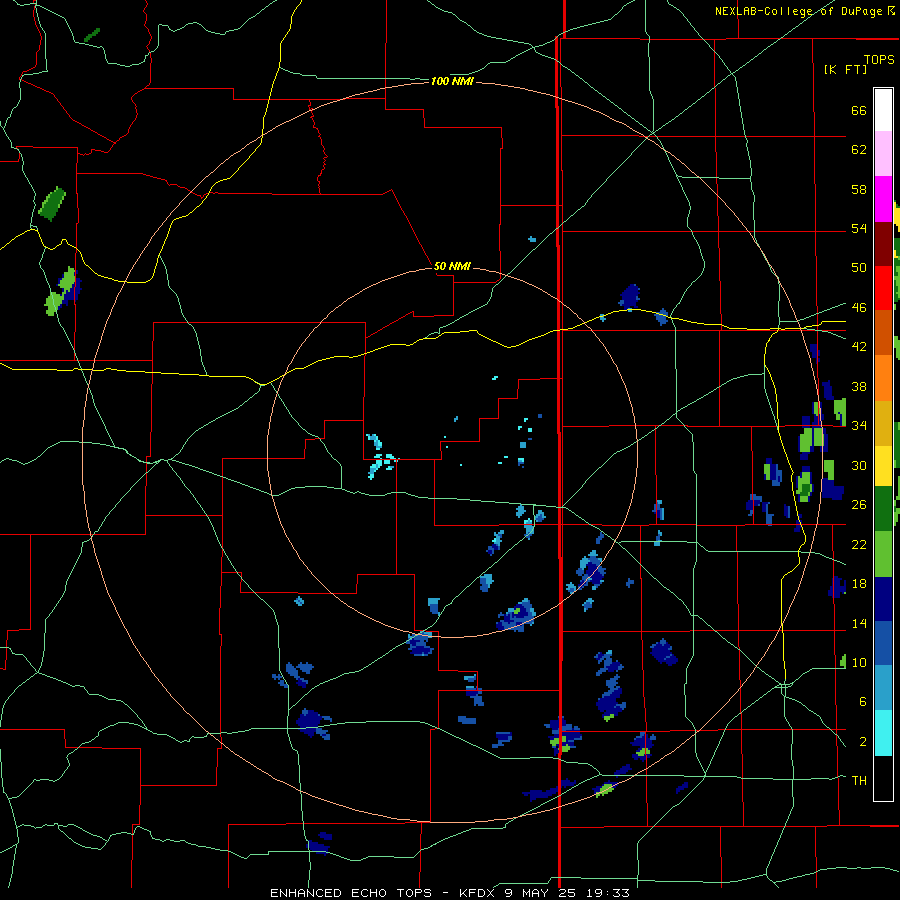Click the light blue legend swatch
The image size is (900, 900).
pyautogui.click(x=883, y=688)
